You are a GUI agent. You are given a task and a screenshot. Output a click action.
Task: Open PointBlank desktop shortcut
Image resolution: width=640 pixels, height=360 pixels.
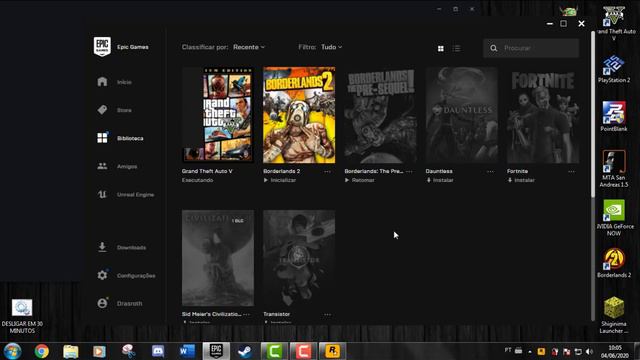pyautogui.click(x=614, y=116)
